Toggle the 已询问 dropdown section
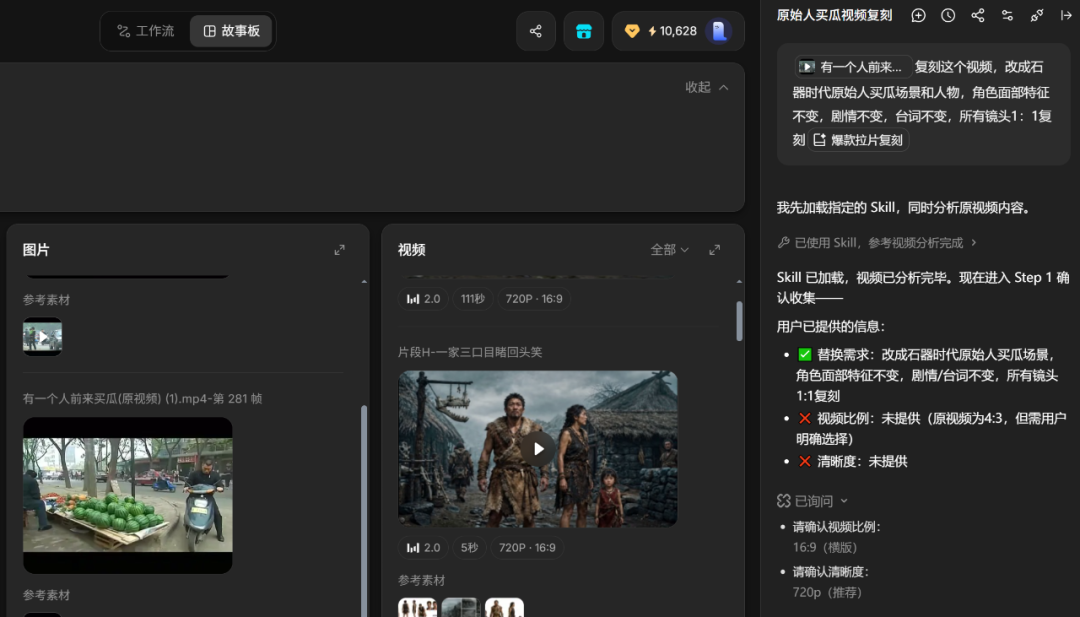 point(813,501)
